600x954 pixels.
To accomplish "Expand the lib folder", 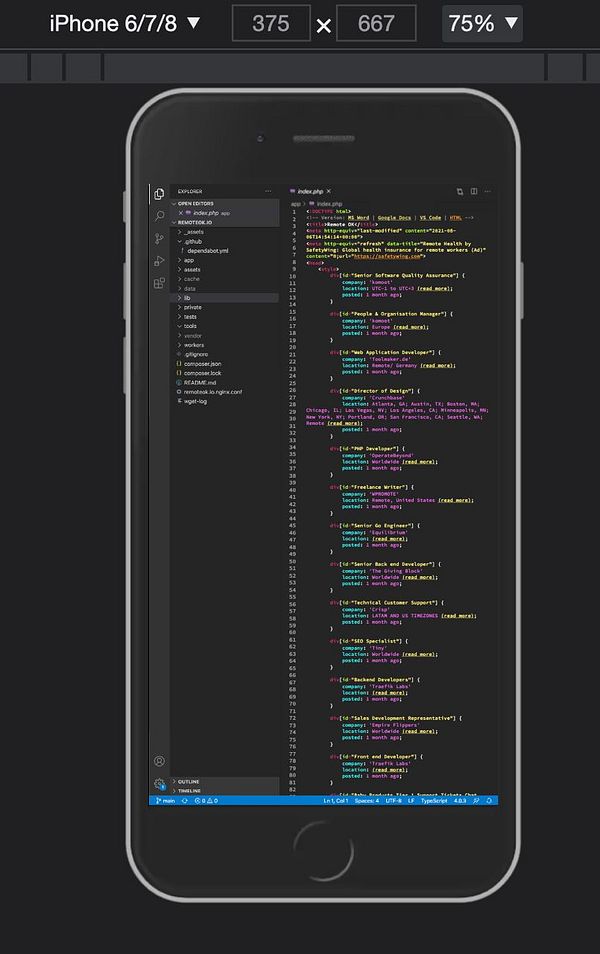I will [184, 298].
